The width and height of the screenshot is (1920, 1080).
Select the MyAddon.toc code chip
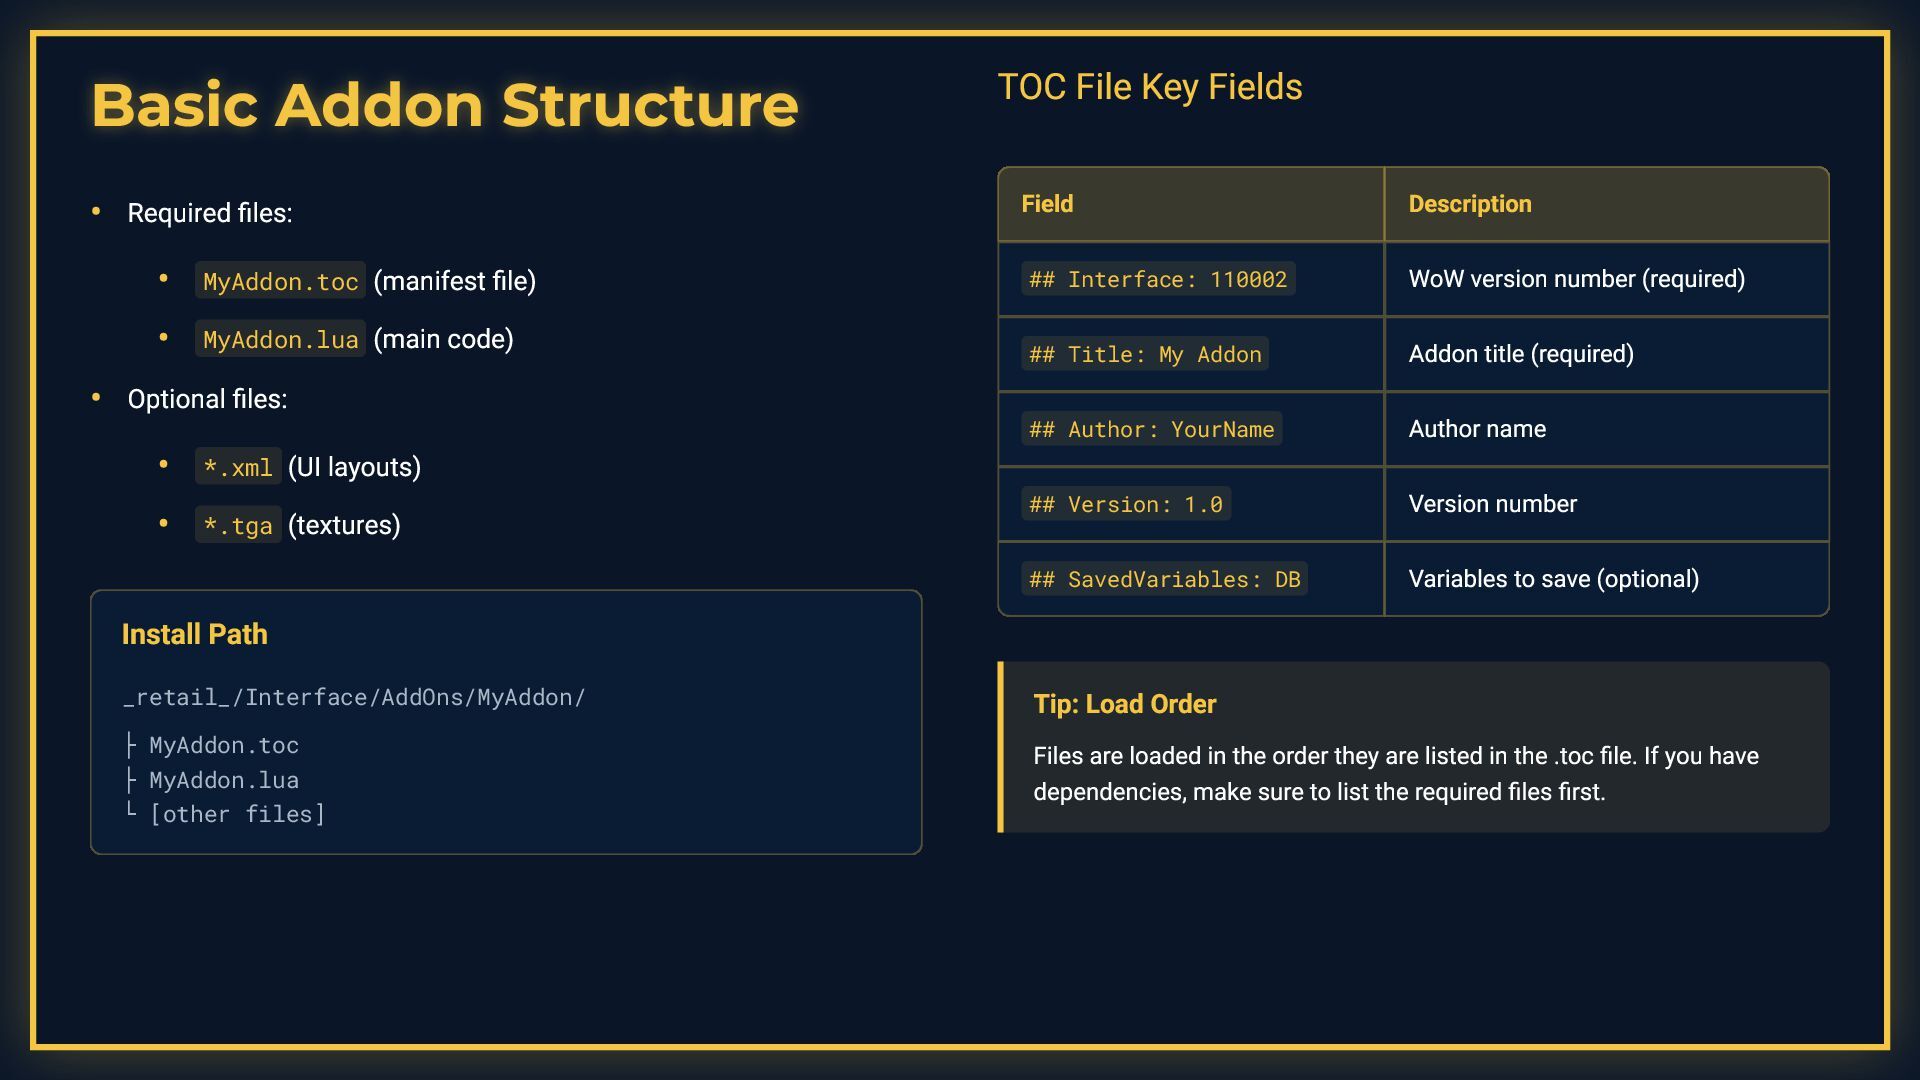click(280, 281)
